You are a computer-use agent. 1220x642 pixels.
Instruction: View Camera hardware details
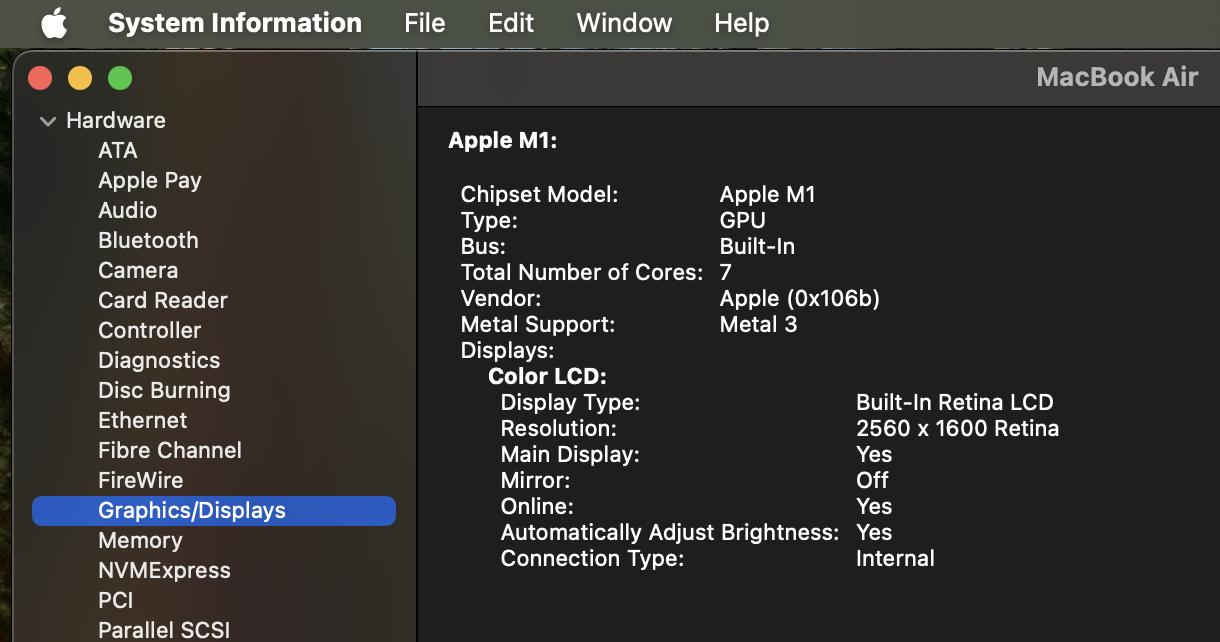(x=138, y=270)
